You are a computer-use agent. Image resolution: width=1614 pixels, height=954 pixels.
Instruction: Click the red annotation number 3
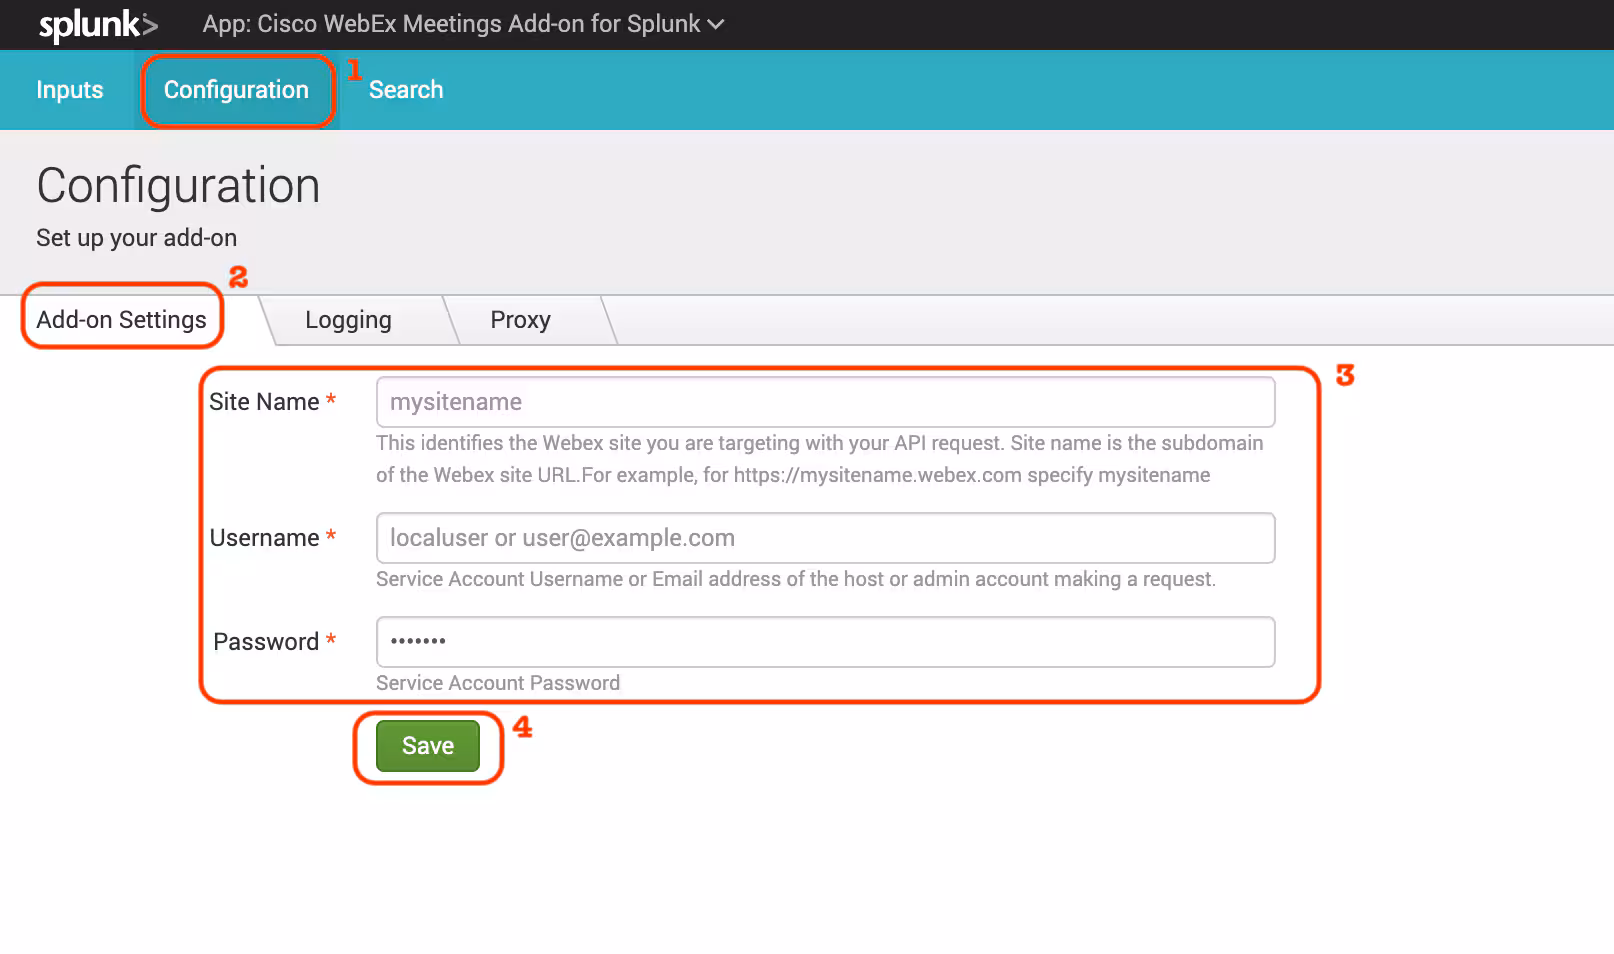[x=1345, y=375]
